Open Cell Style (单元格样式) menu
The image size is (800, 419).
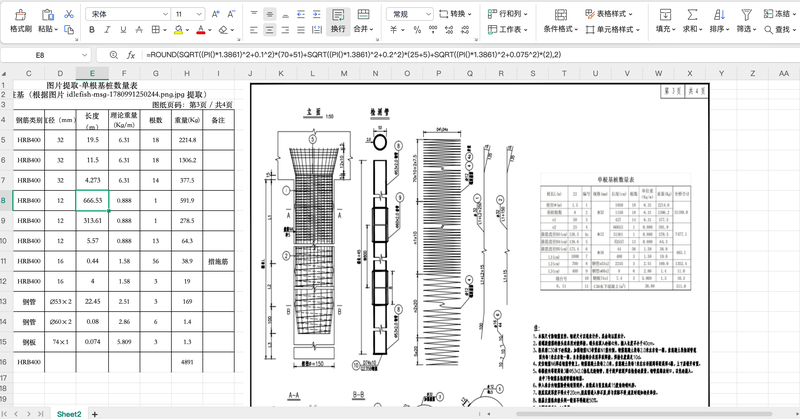coord(612,30)
